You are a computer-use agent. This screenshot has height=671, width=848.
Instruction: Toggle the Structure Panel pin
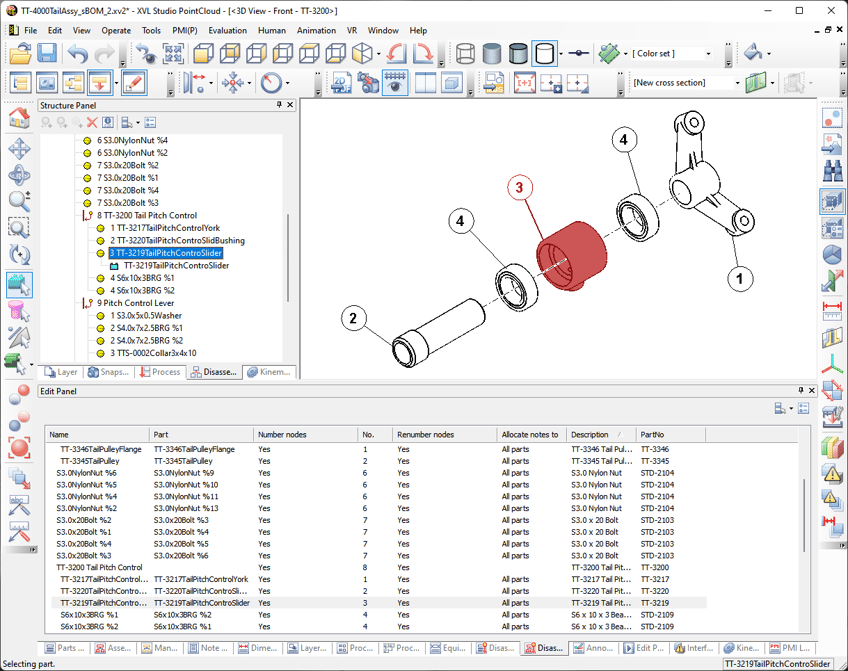(279, 105)
